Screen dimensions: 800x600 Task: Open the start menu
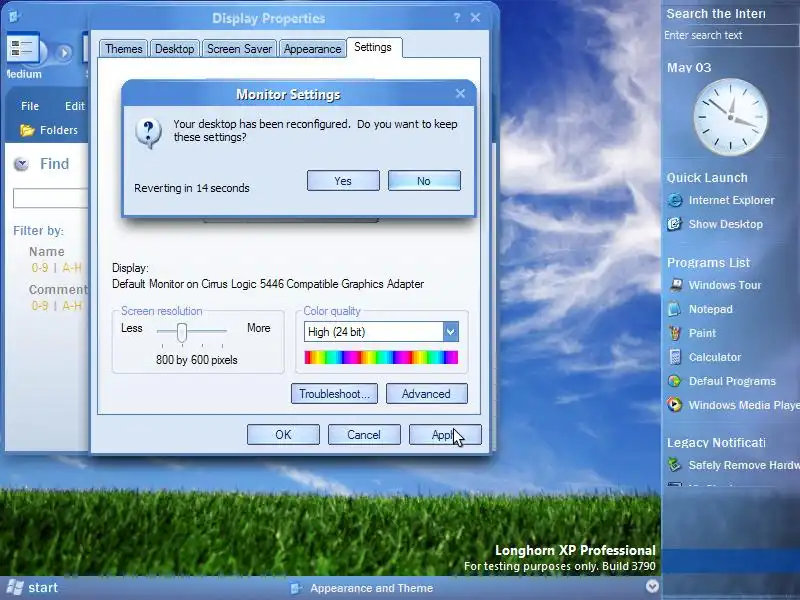32,588
